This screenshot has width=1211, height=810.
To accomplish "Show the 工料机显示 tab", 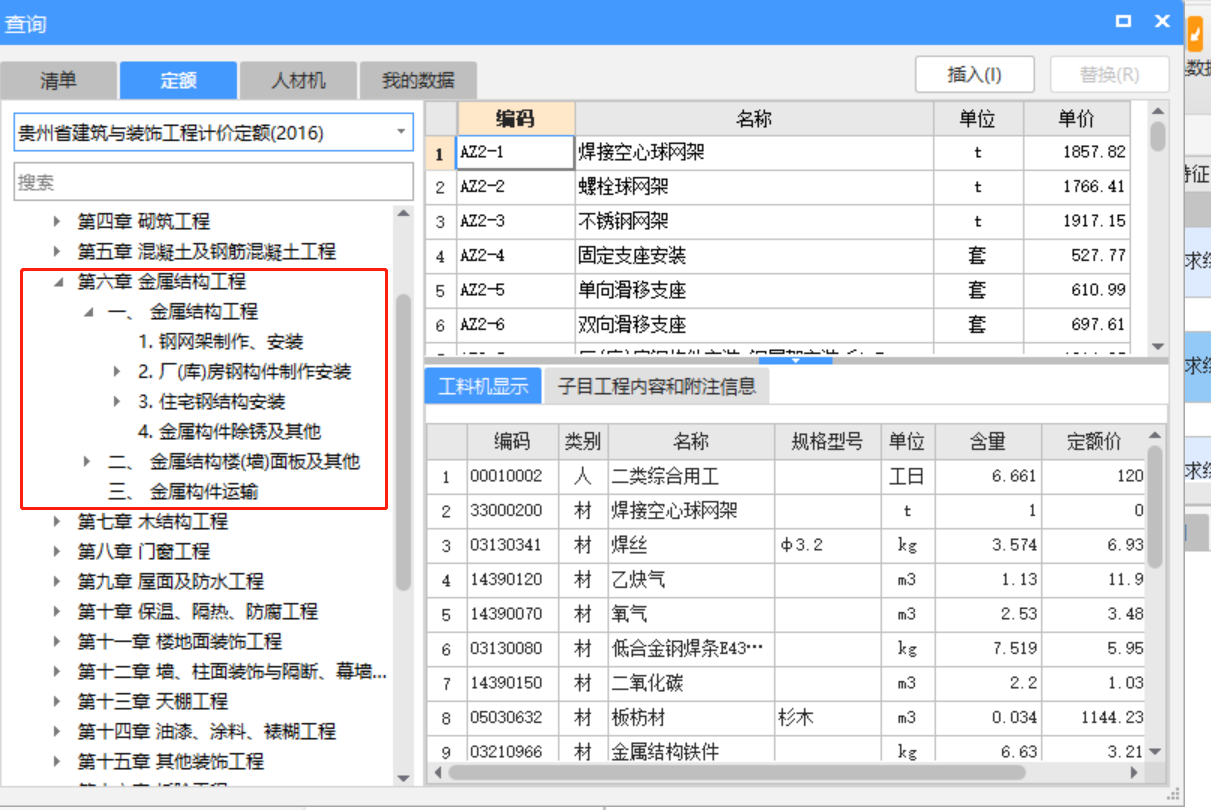I will click(x=483, y=385).
